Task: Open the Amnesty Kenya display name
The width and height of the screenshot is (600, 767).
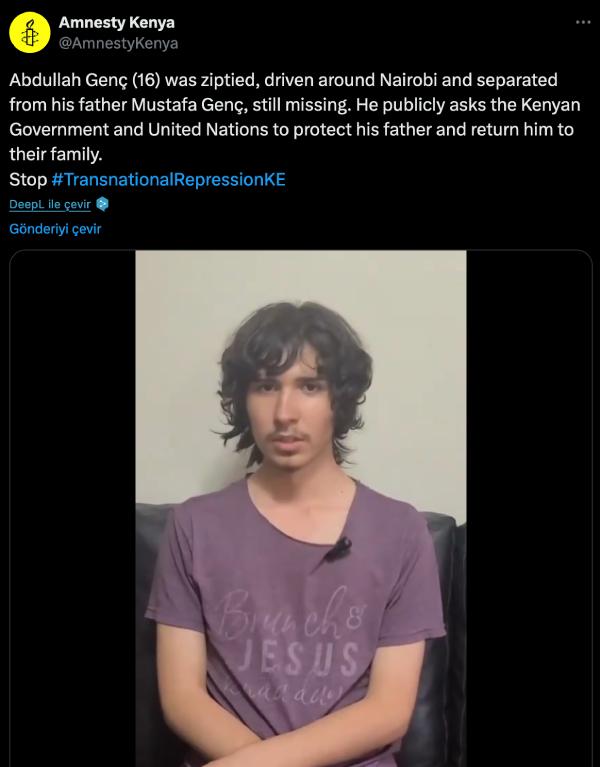Action: (x=116, y=23)
